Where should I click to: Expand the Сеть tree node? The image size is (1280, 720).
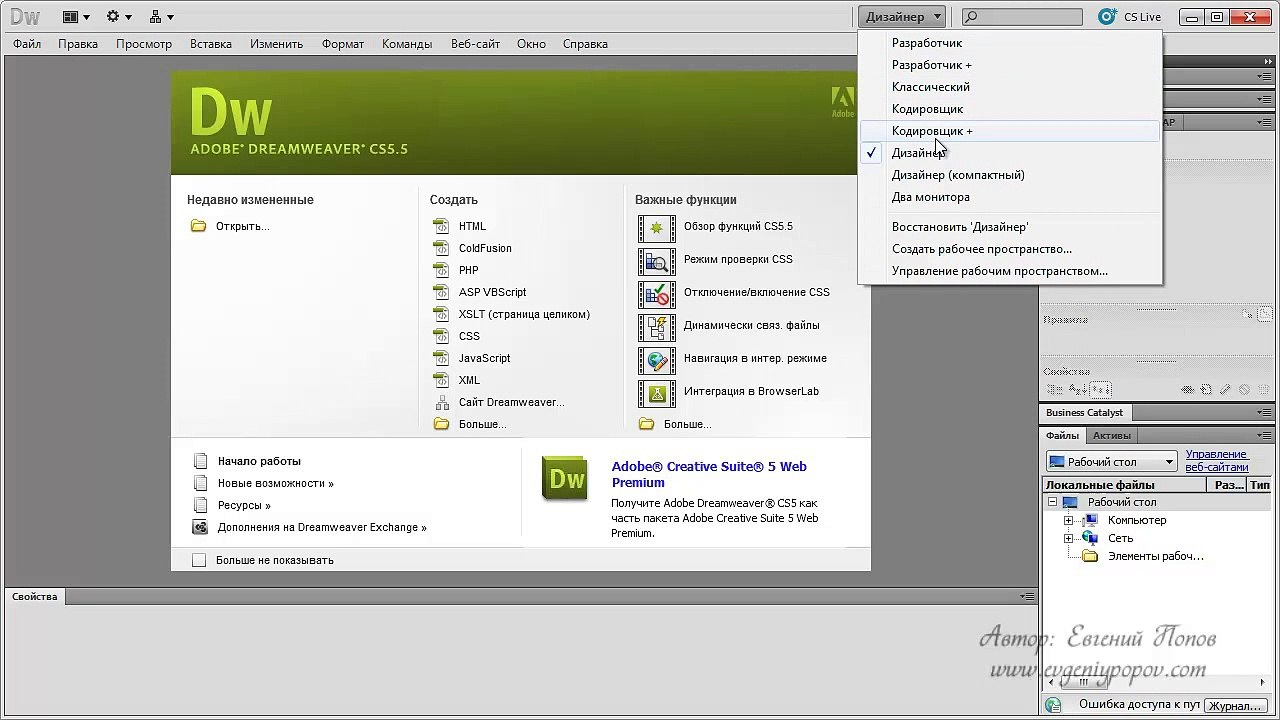click(x=1068, y=538)
